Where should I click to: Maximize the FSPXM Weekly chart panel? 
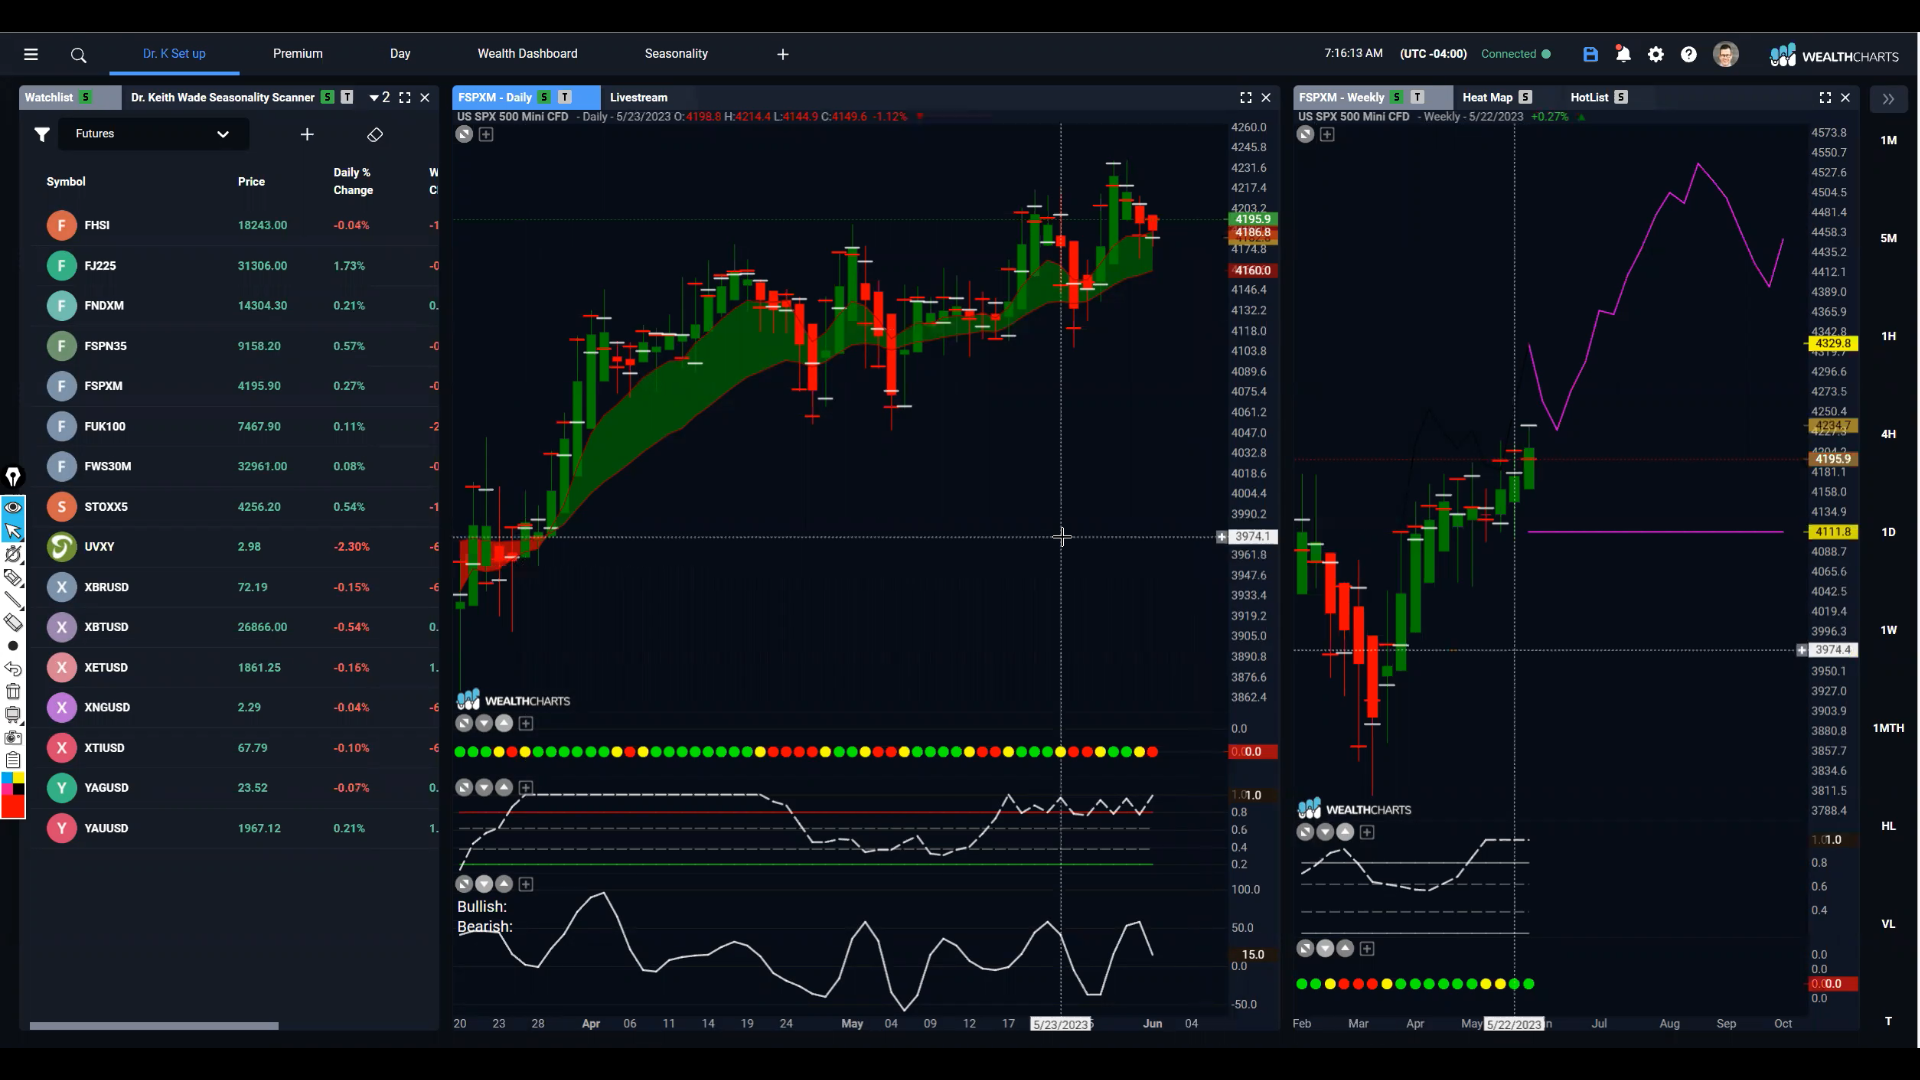[1825, 98]
